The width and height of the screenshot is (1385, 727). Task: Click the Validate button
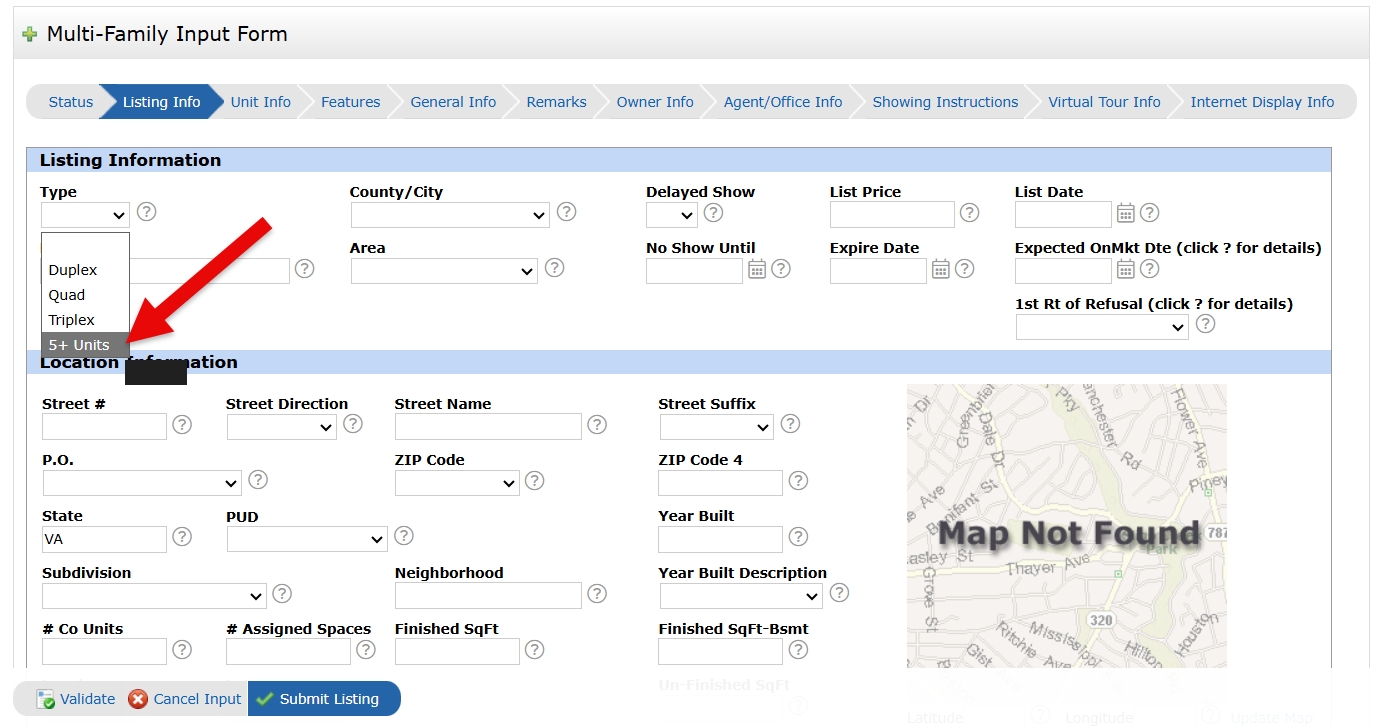[76, 699]
